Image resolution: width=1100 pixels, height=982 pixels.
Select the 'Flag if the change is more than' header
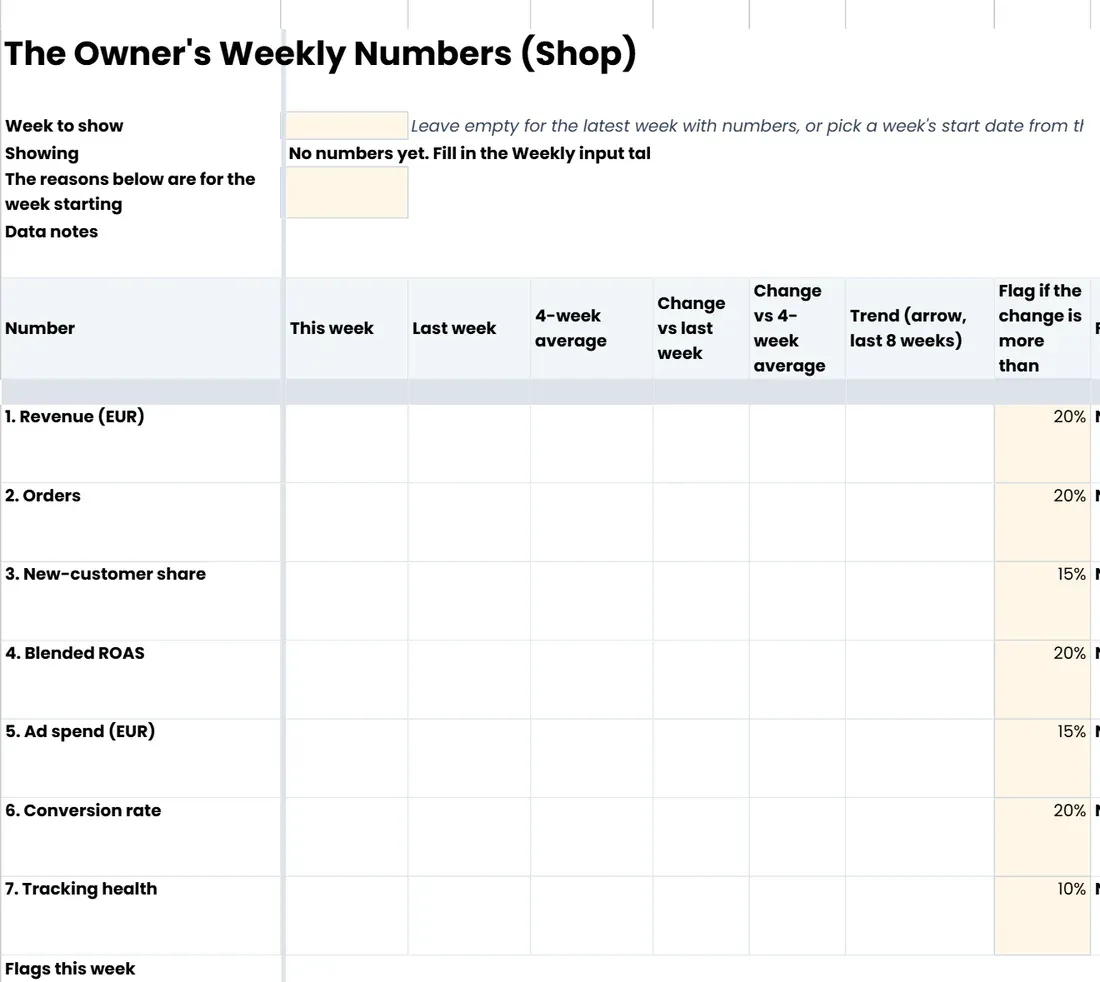[x=1042, y=328]
